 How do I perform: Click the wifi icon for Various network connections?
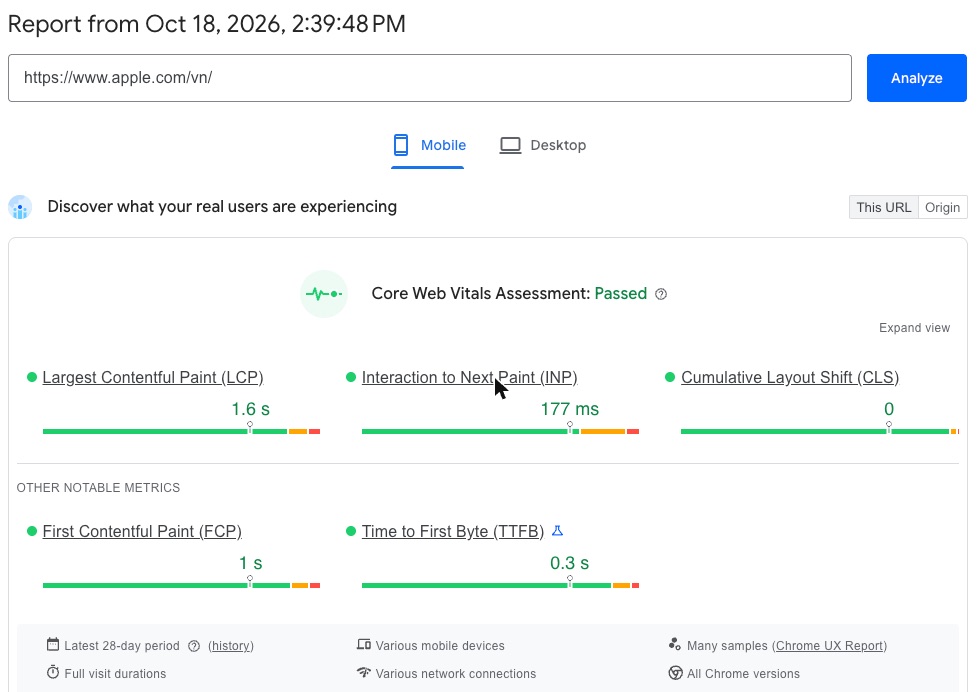364,673
